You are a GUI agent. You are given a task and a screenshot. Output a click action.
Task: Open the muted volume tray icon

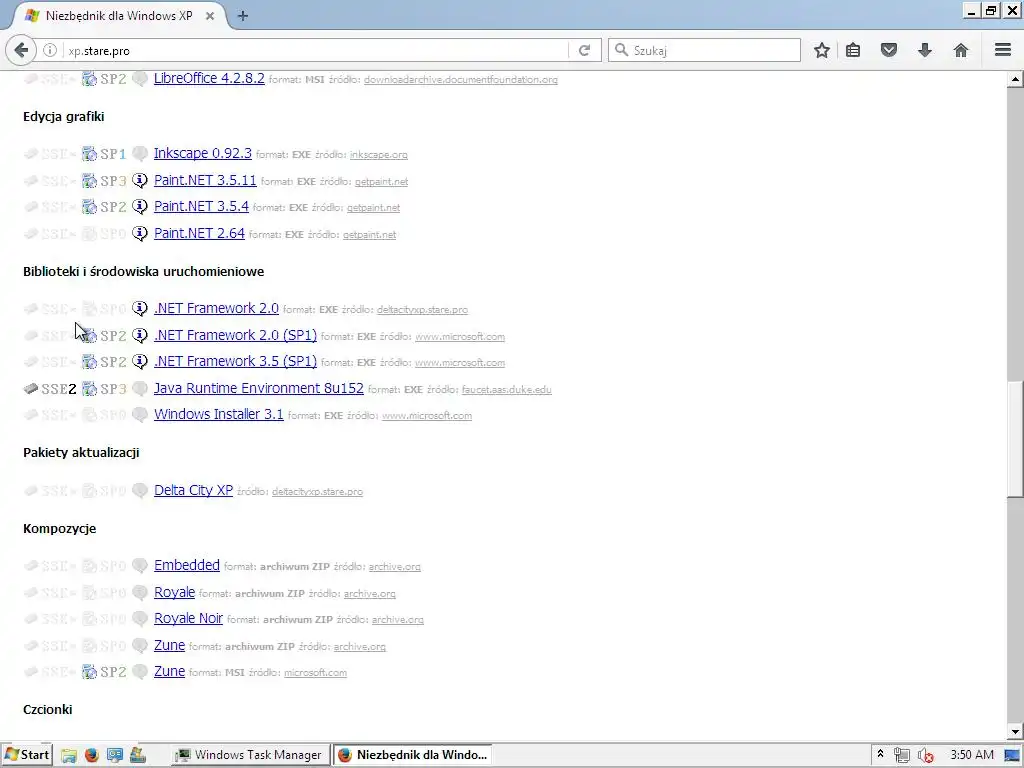[925, 756]
